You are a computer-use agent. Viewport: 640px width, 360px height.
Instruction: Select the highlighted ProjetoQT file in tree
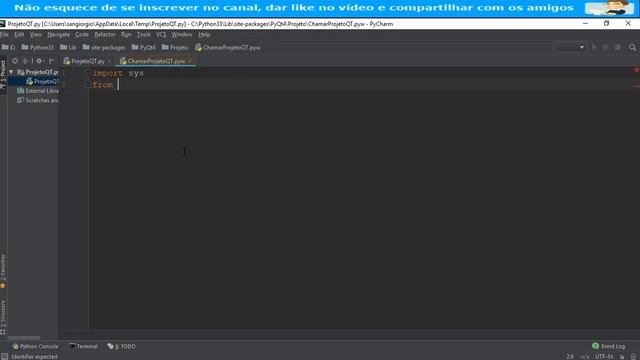pos(42,82)
